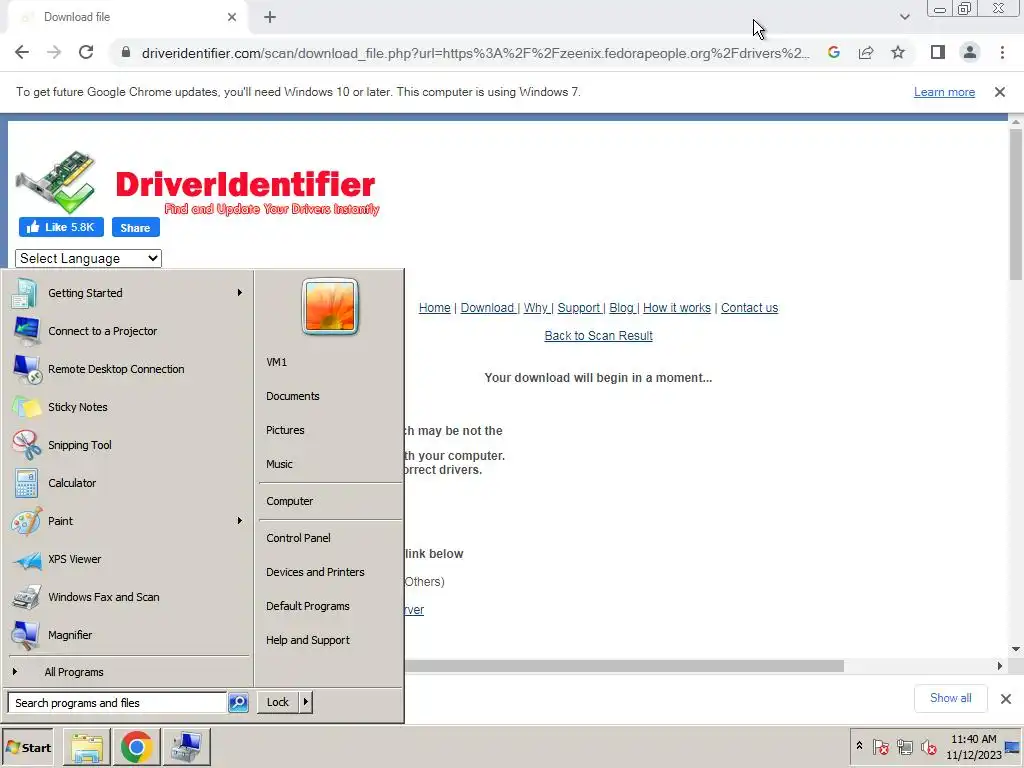This screenshot has width=1024, height=768.
Task: Open Chrome tab search chevron
Action: (904, 17)
